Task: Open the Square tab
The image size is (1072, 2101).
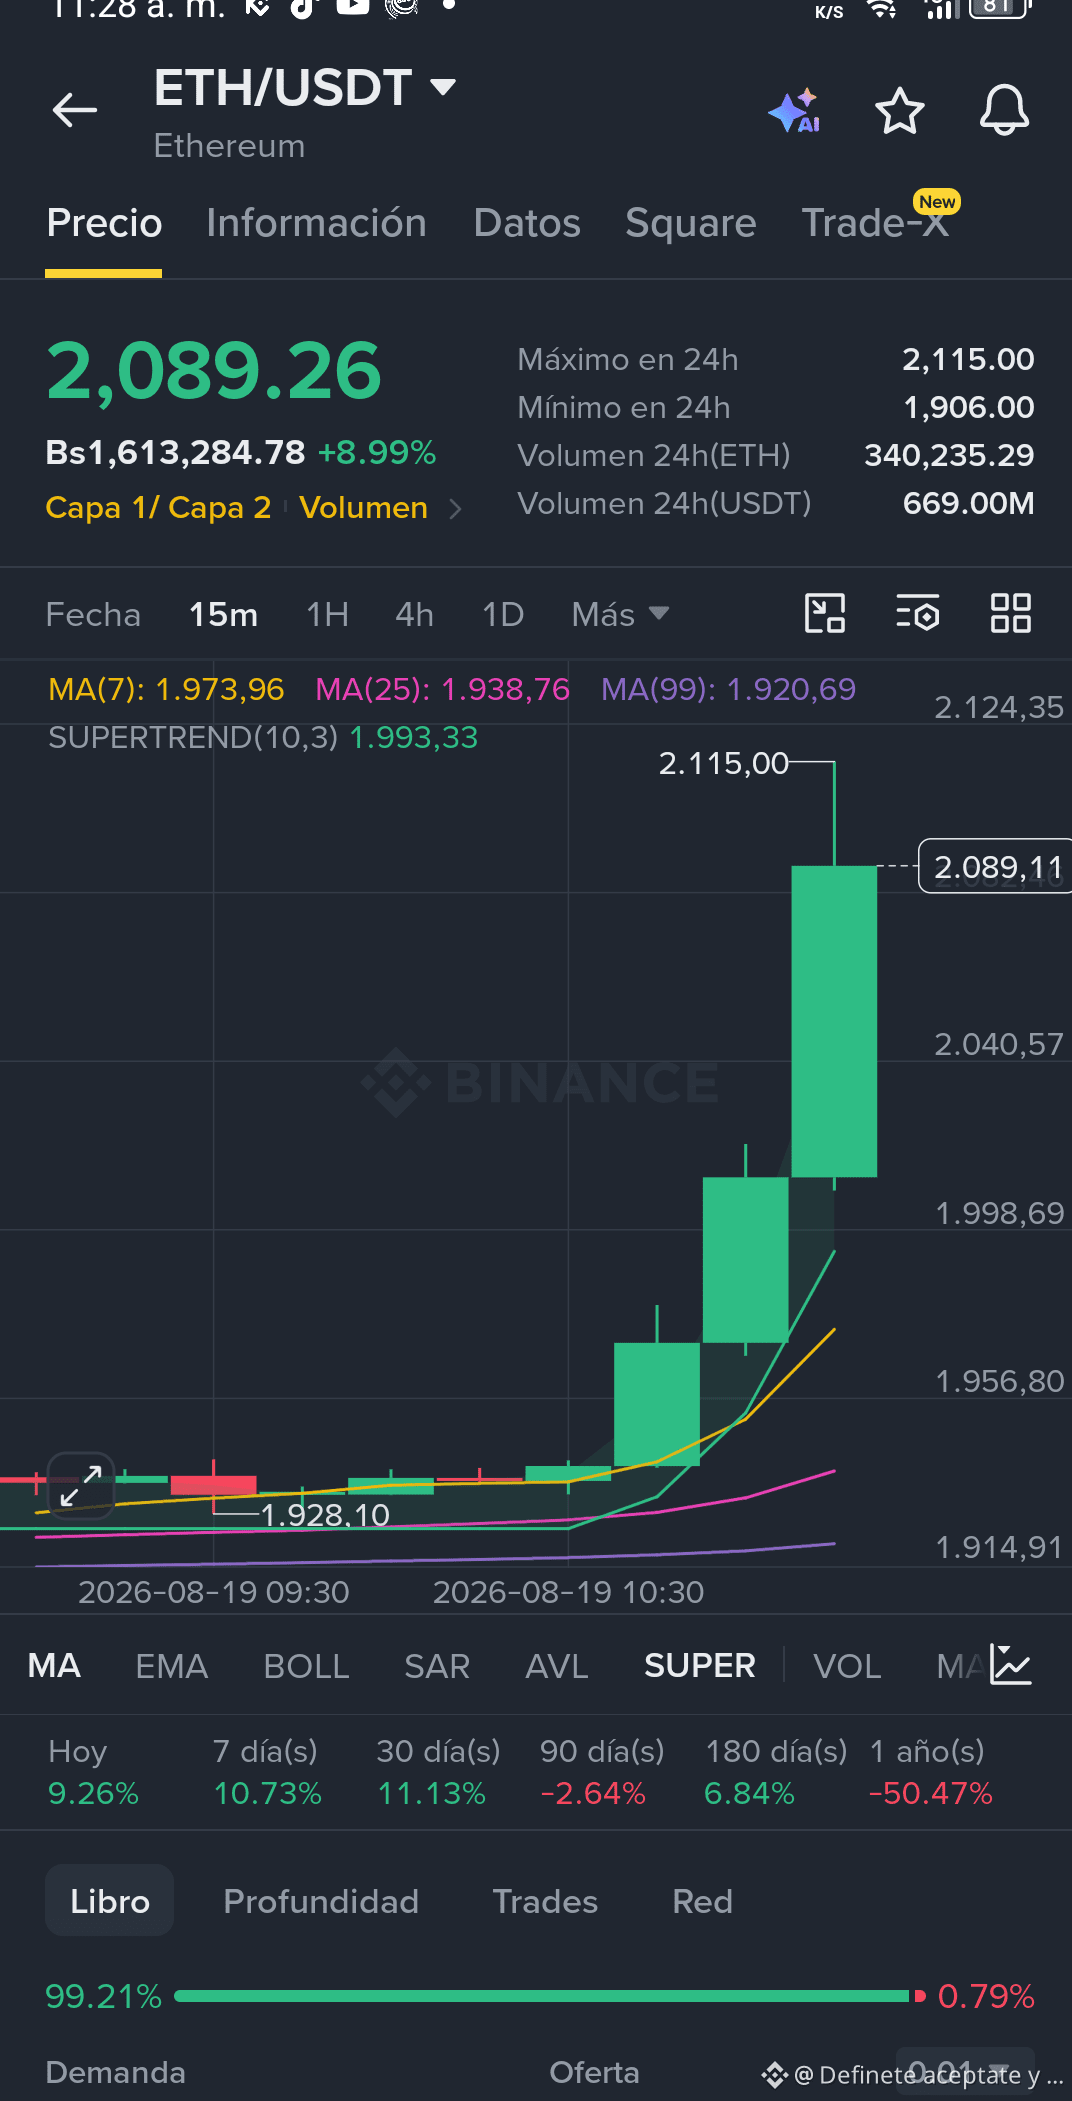Action: click(691, 223)
